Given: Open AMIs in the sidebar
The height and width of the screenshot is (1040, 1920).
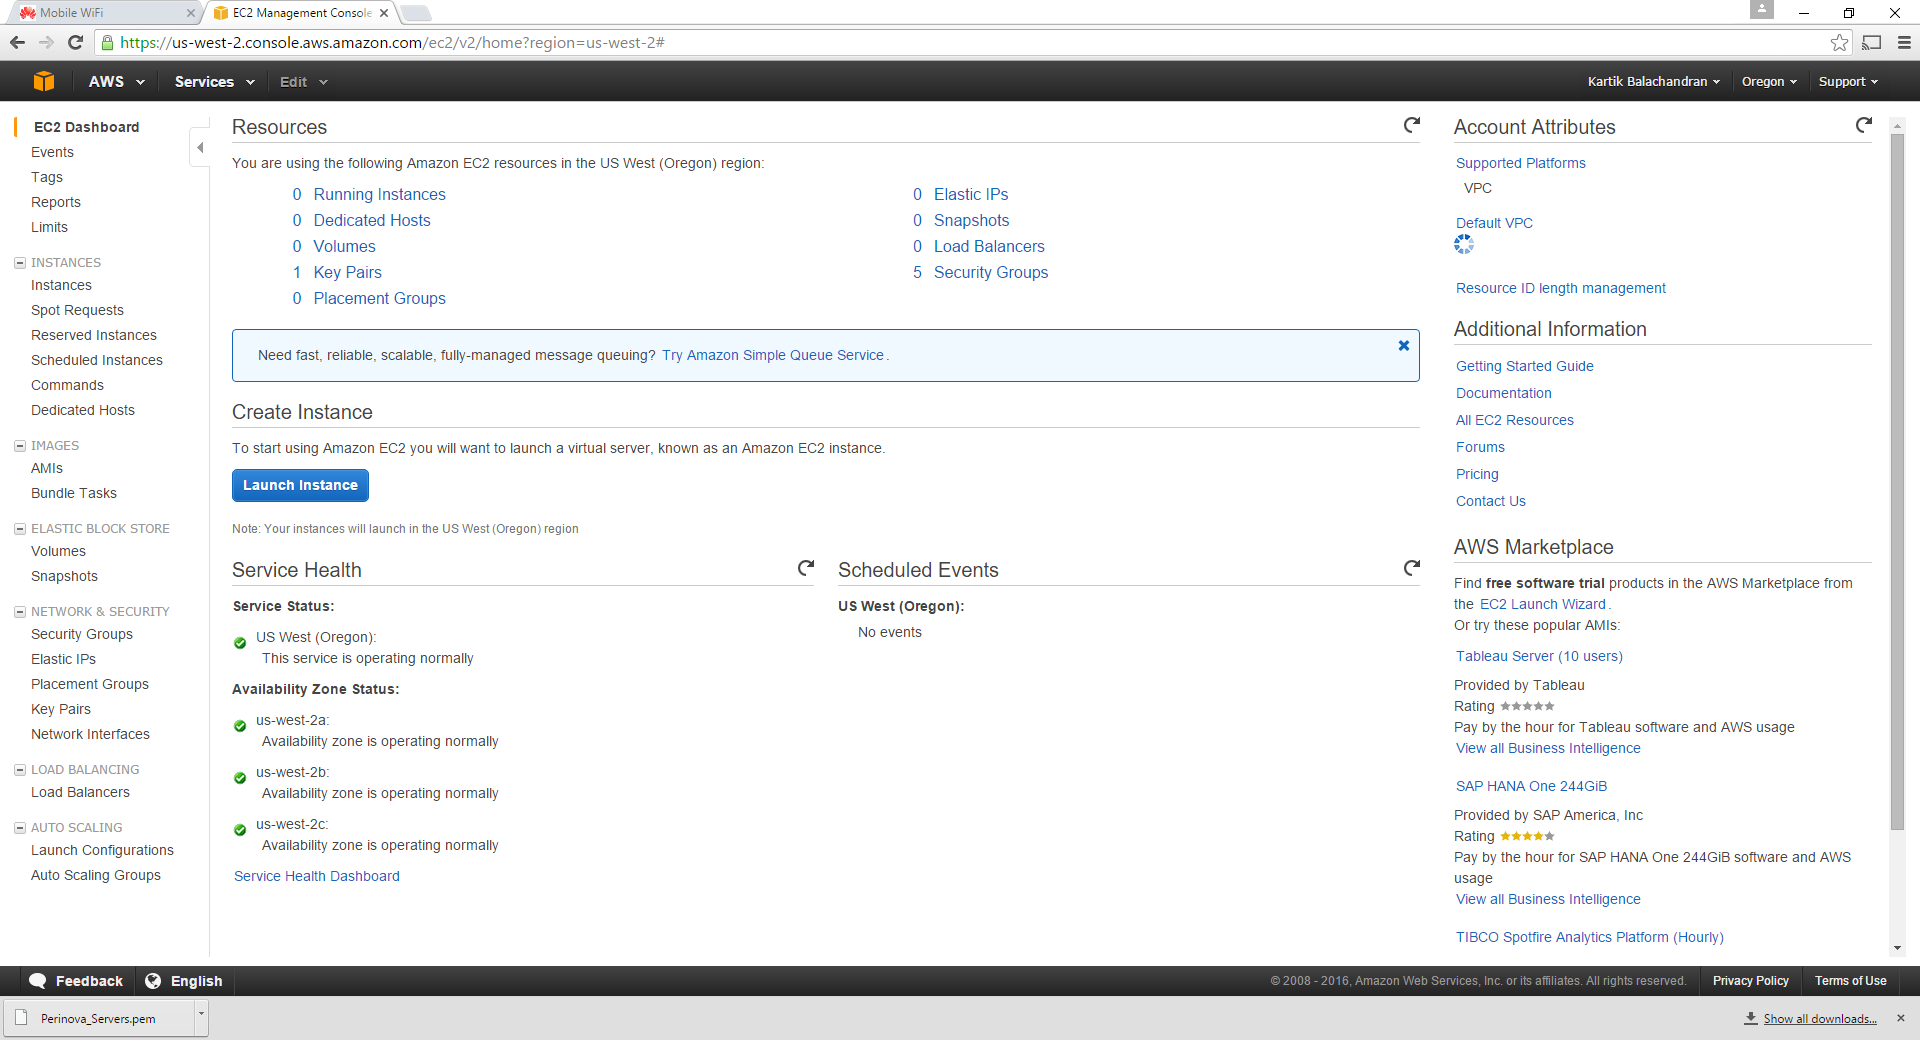Looking at the screenshot, I should click(x=47, y=468).
